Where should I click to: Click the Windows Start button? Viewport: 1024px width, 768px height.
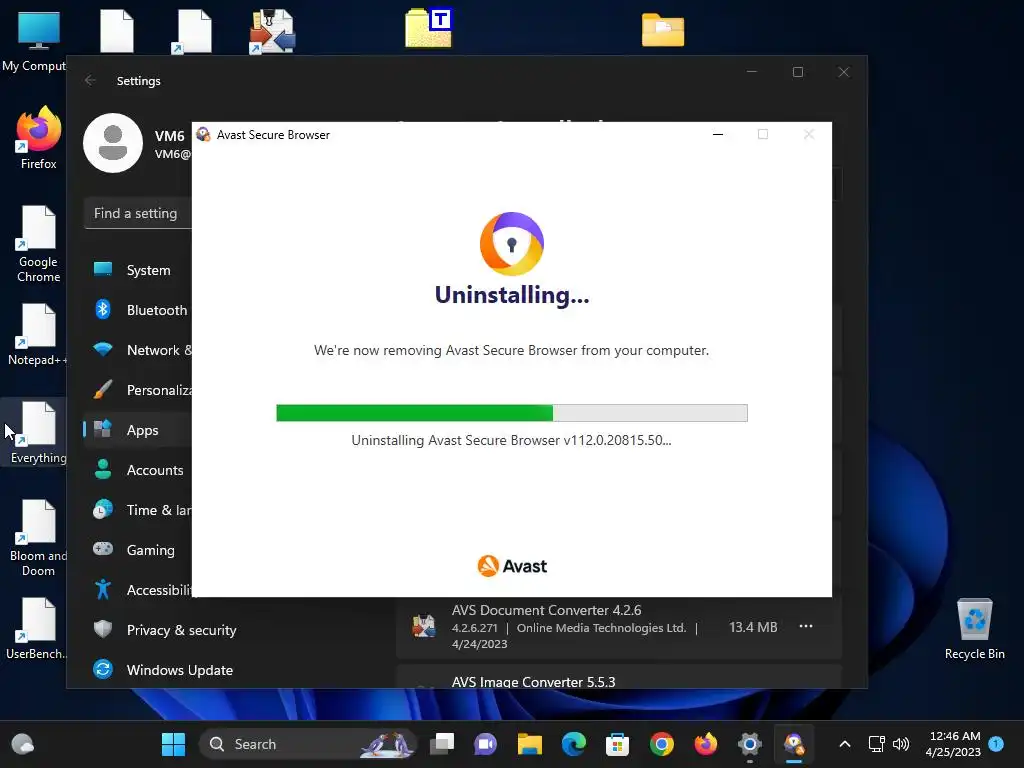click(x=173, y=744)
